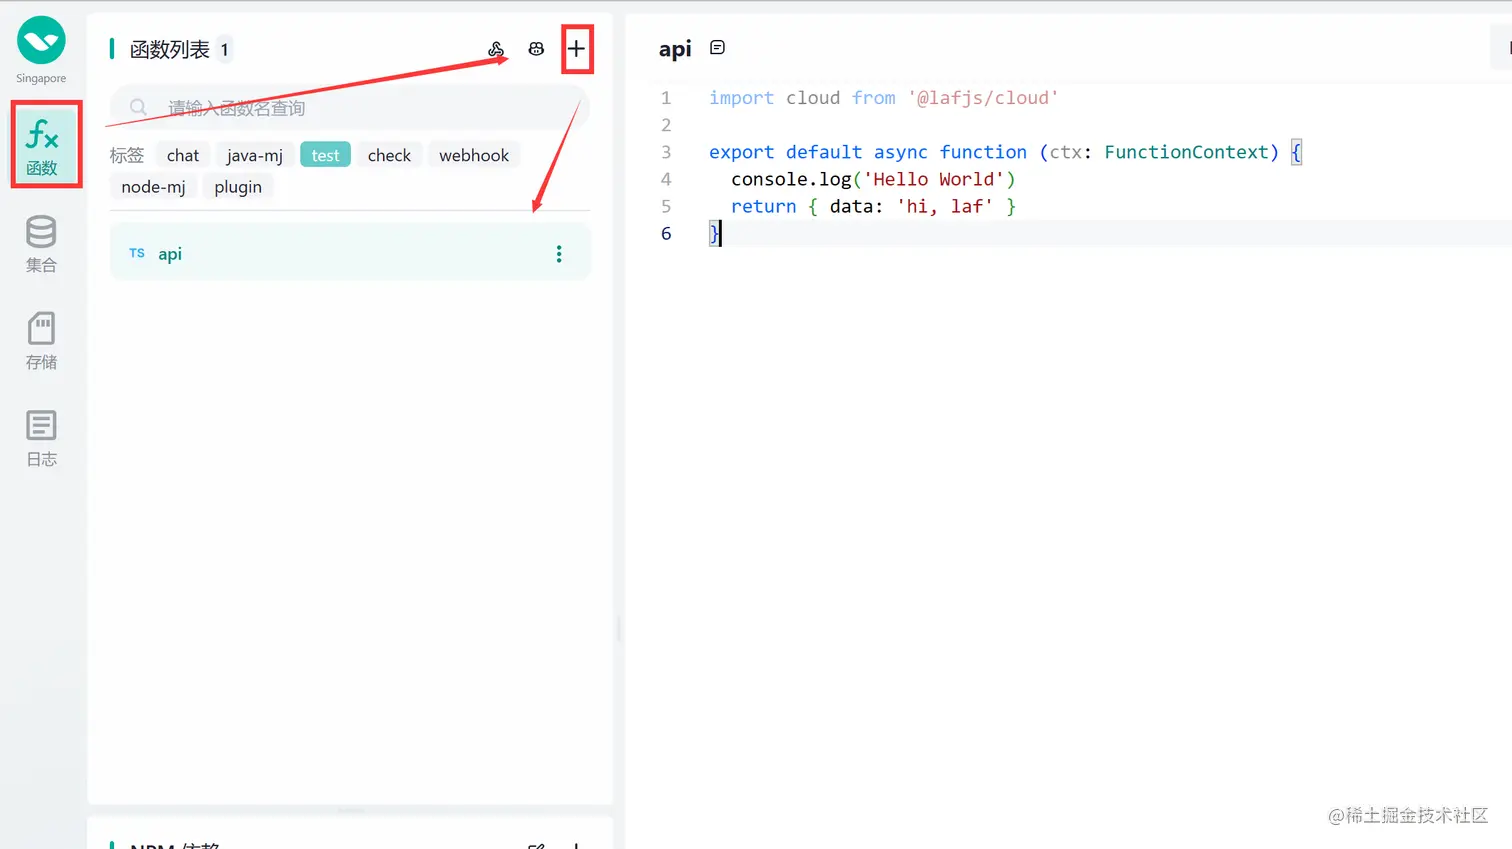The height and width of the screenshot is (849, 1512).
Task: Filter functions by the plugin tag
Action: coord(238,187)
